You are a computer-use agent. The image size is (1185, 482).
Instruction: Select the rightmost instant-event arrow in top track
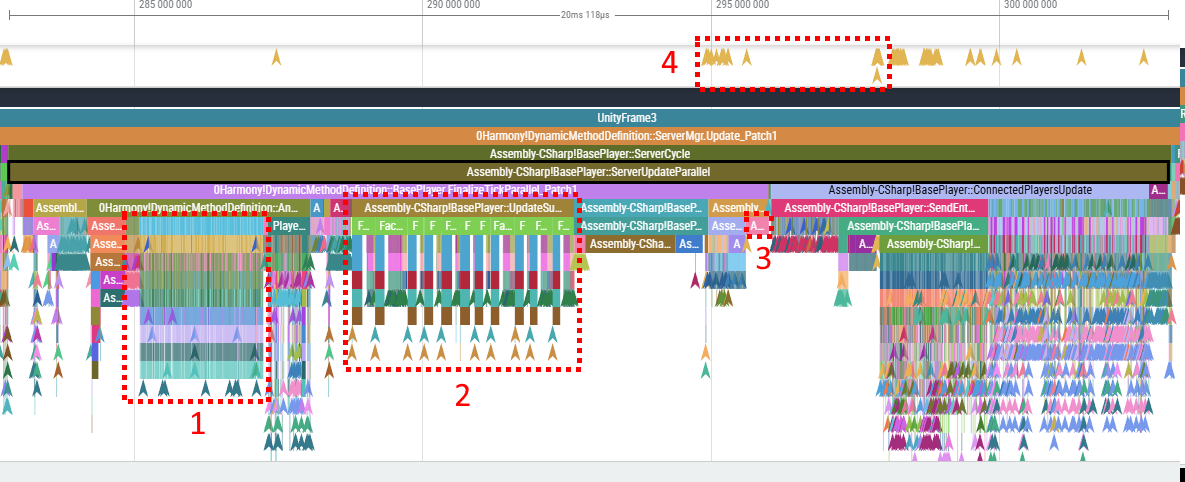(x=1144, y=57)
